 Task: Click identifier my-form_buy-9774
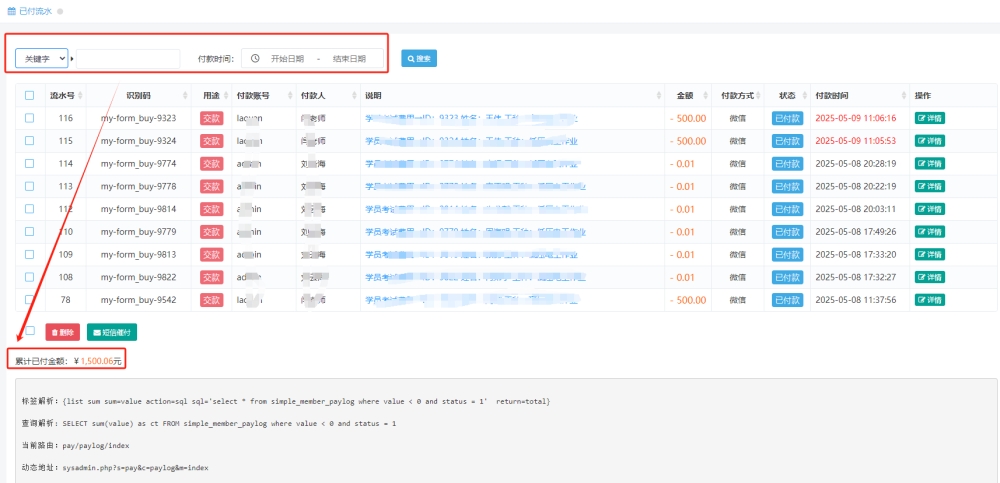click(138, 163)
